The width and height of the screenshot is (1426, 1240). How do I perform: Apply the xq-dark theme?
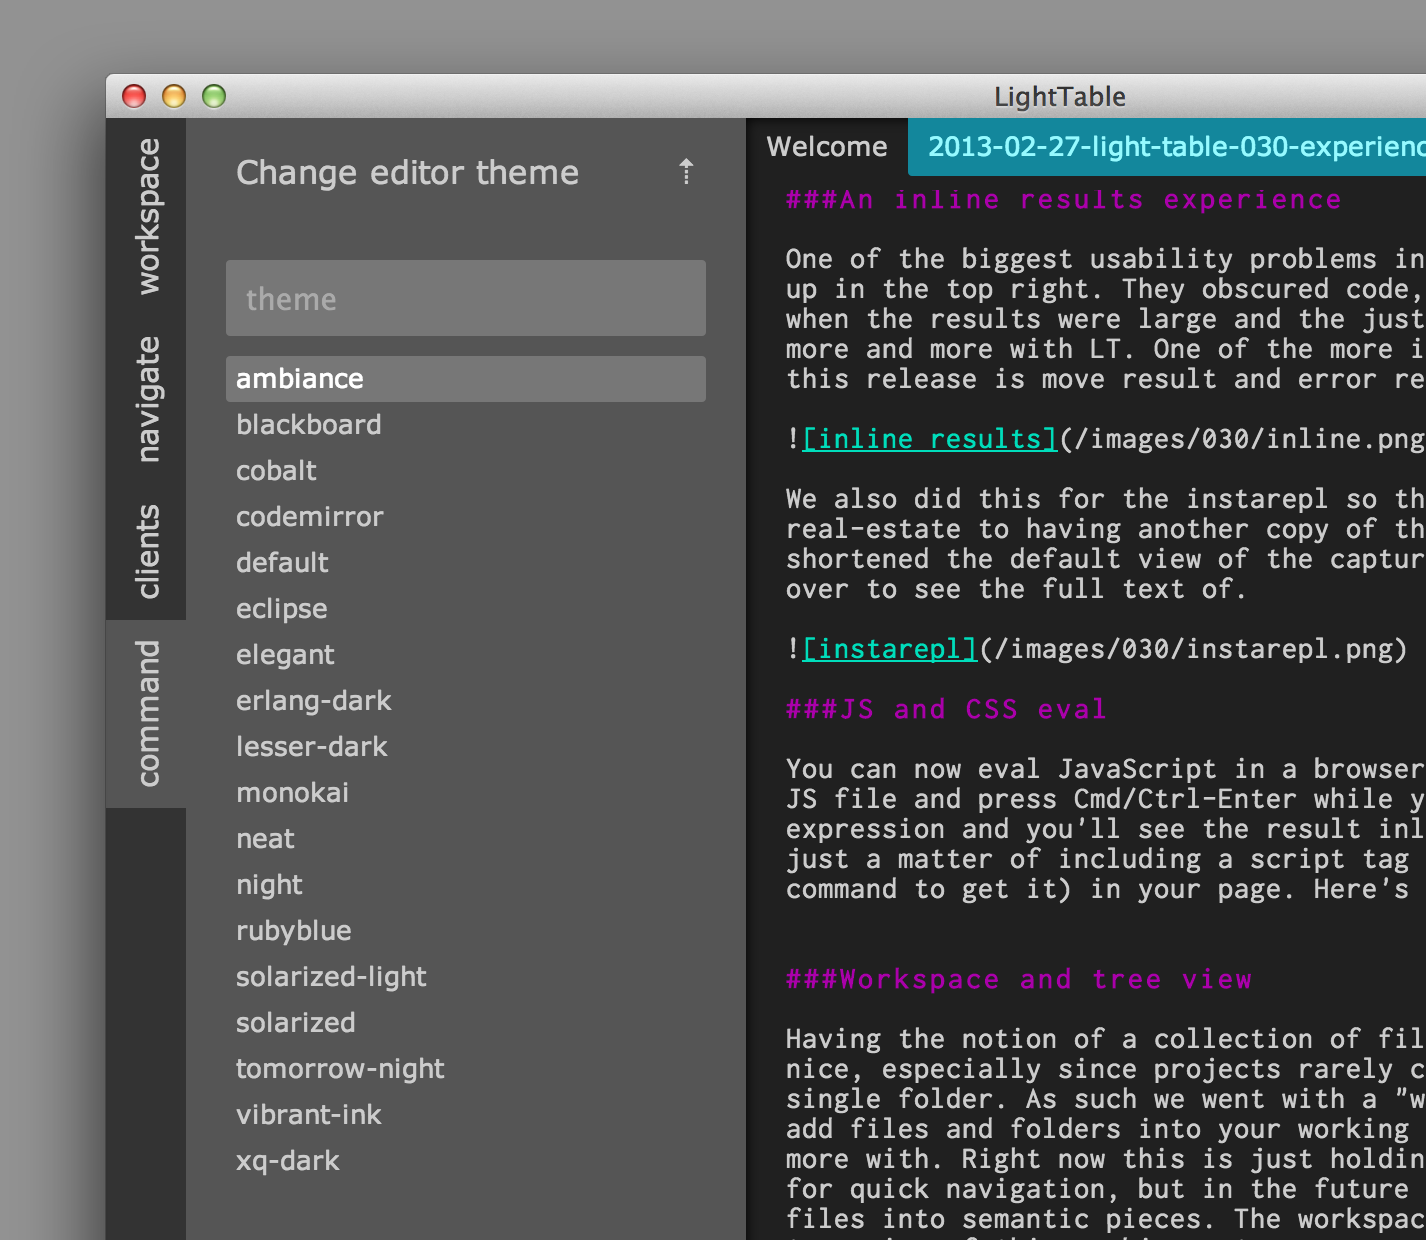(x=288, y=1161)
